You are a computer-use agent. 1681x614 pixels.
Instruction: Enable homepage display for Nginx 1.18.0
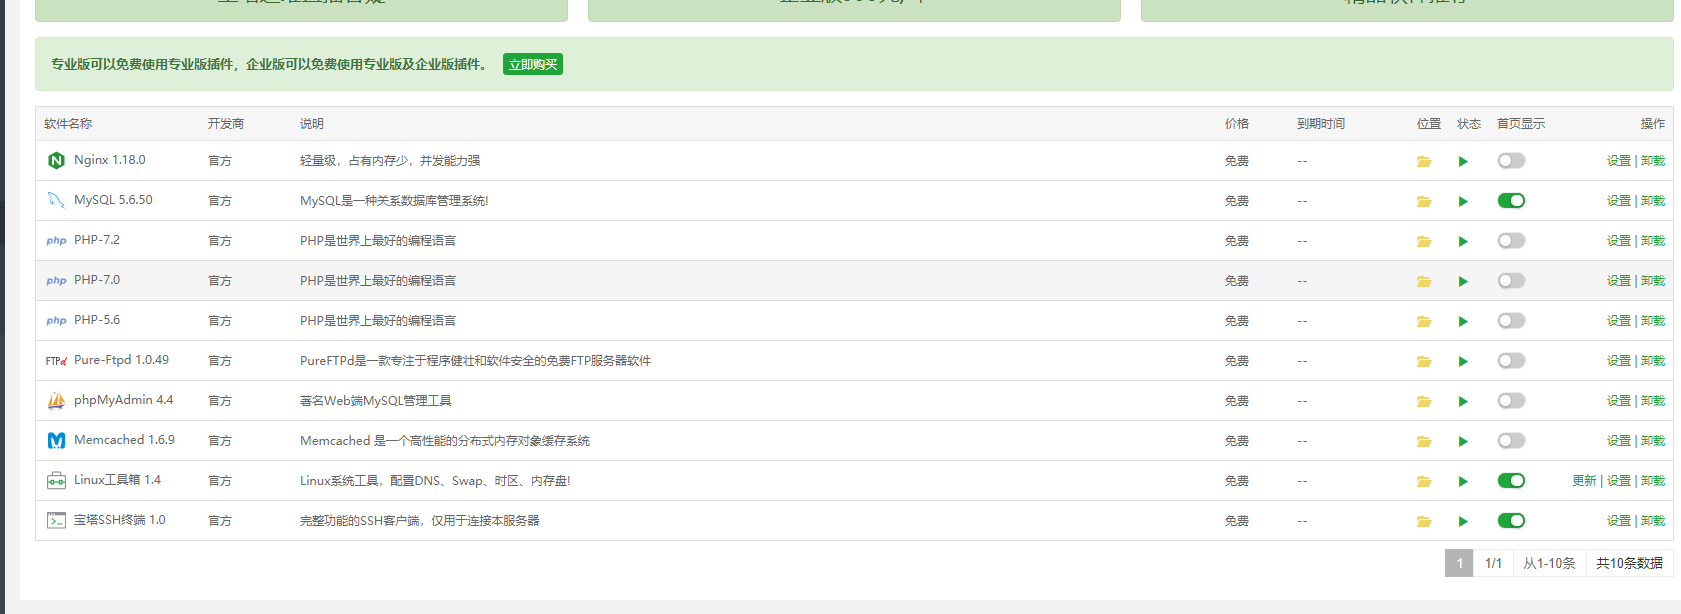coord(1511,161)
